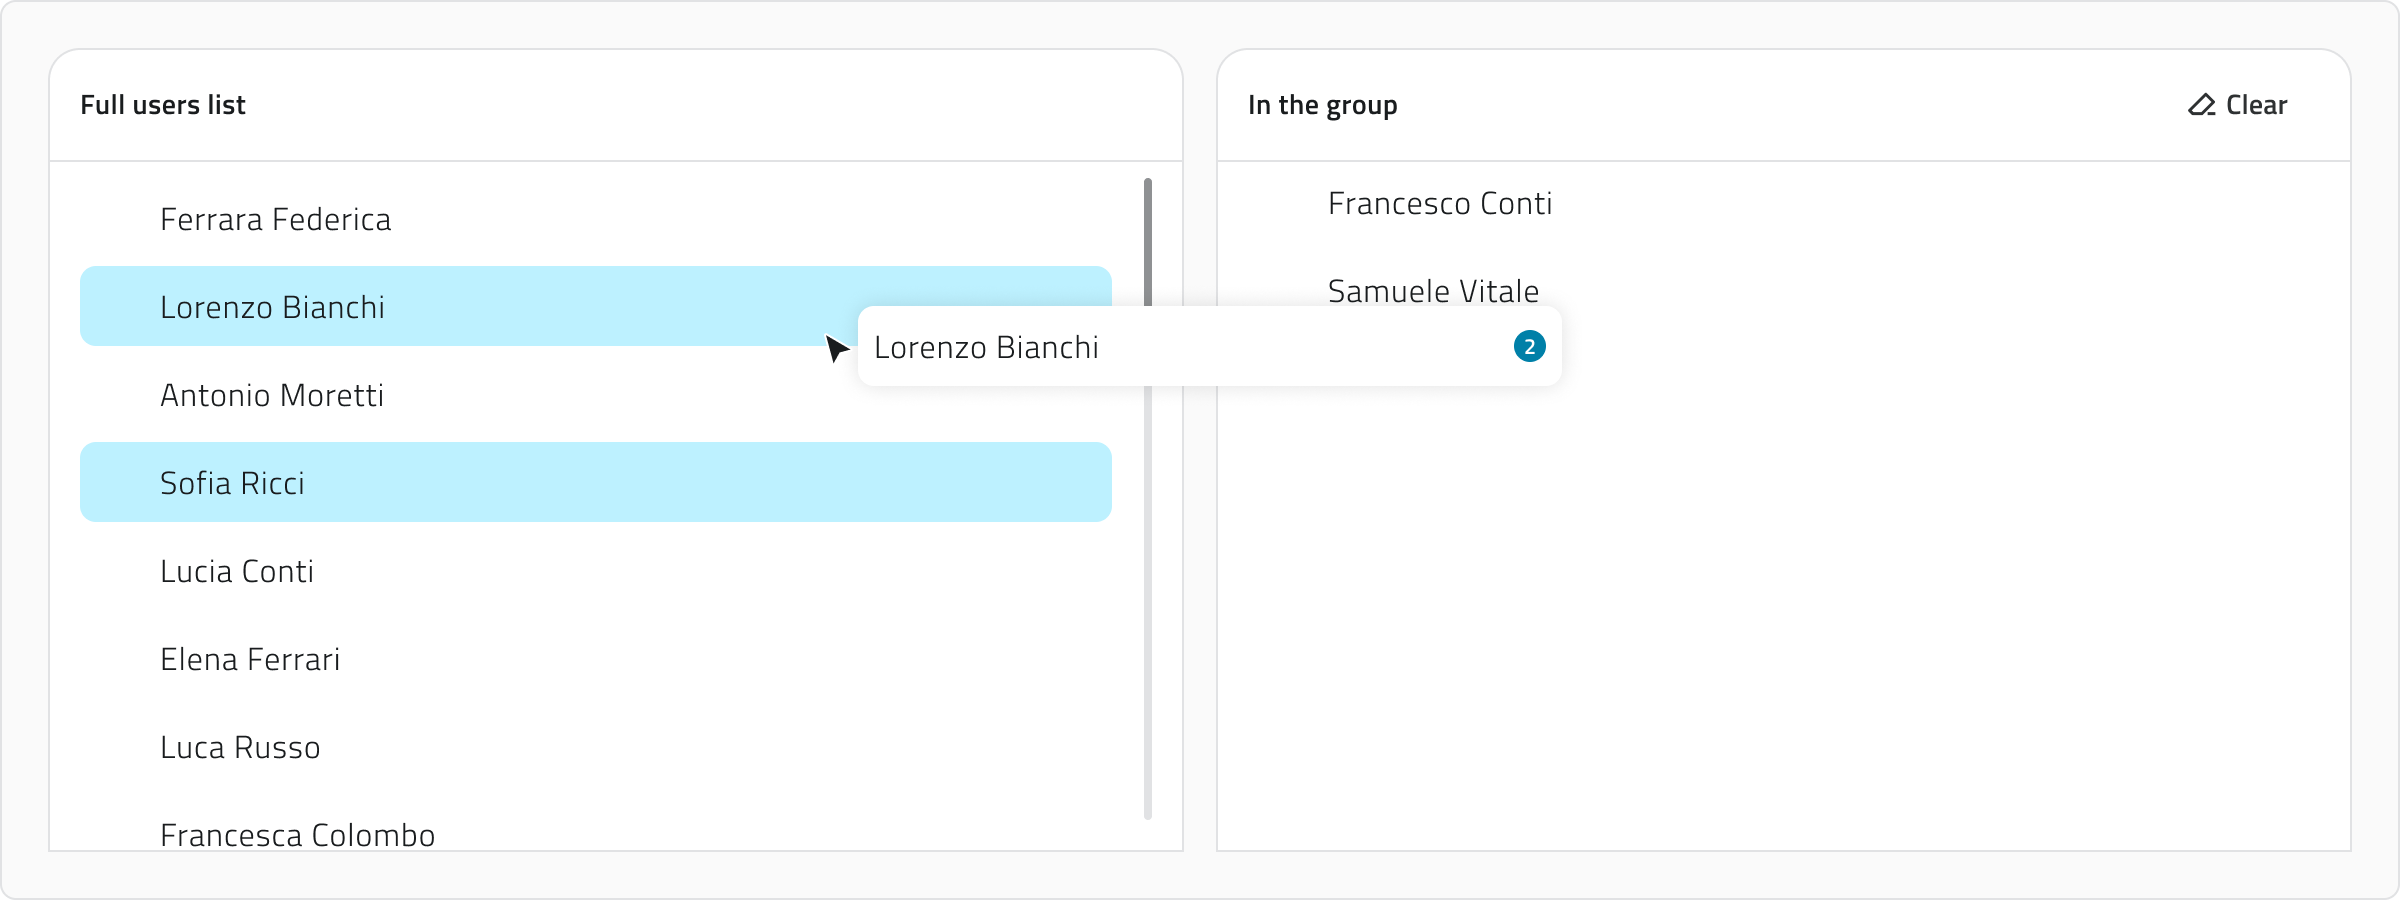Deselect the highlighted Sofia Ricci entry
2400x900 pixels.
point(231,482)
